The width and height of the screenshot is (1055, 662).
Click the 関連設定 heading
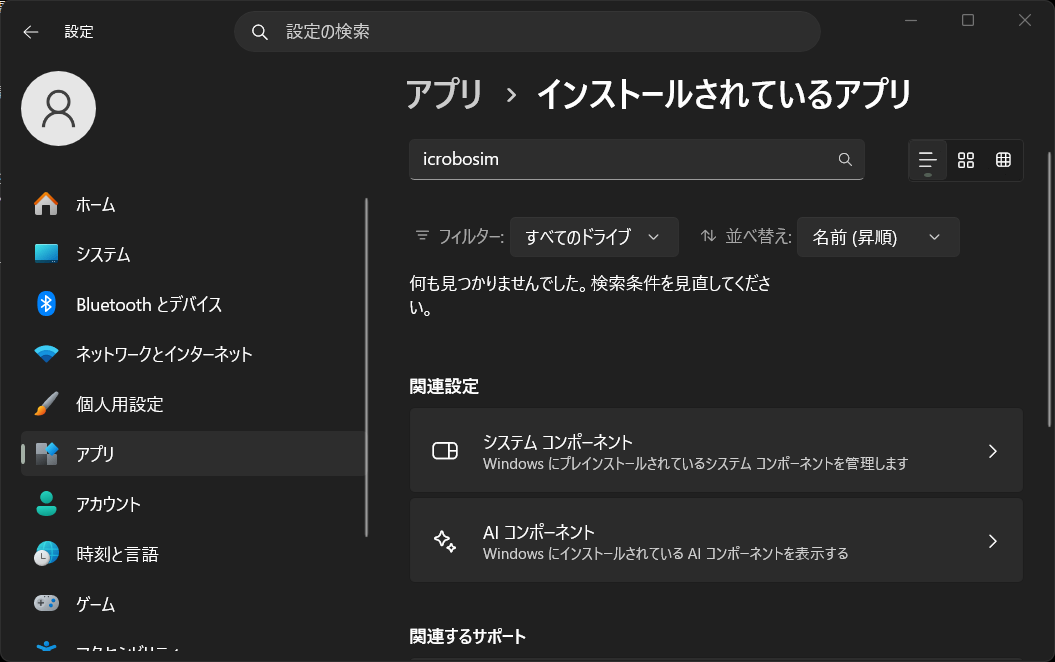[x=444, y=386]
